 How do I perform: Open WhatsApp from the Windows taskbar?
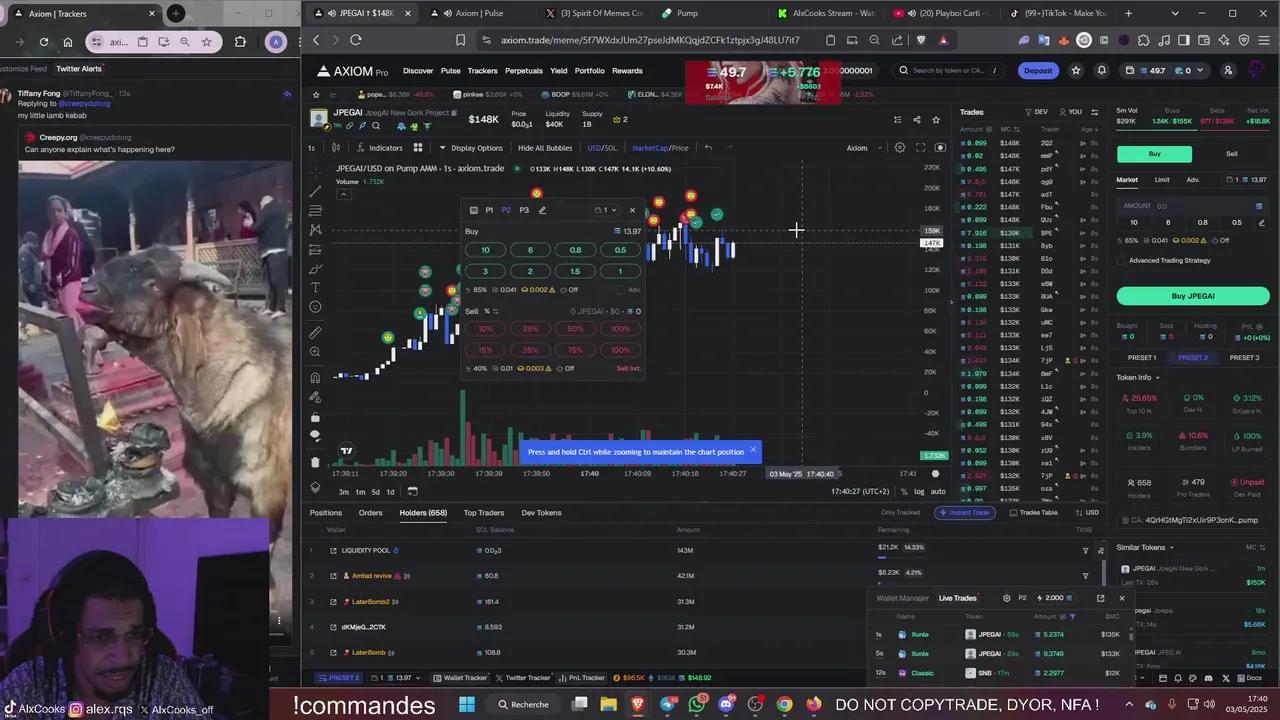(697, 704)
